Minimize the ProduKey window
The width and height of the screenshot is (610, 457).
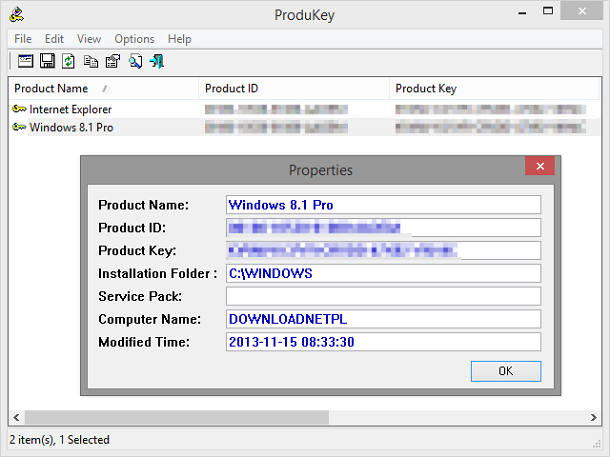pos(522,13)
